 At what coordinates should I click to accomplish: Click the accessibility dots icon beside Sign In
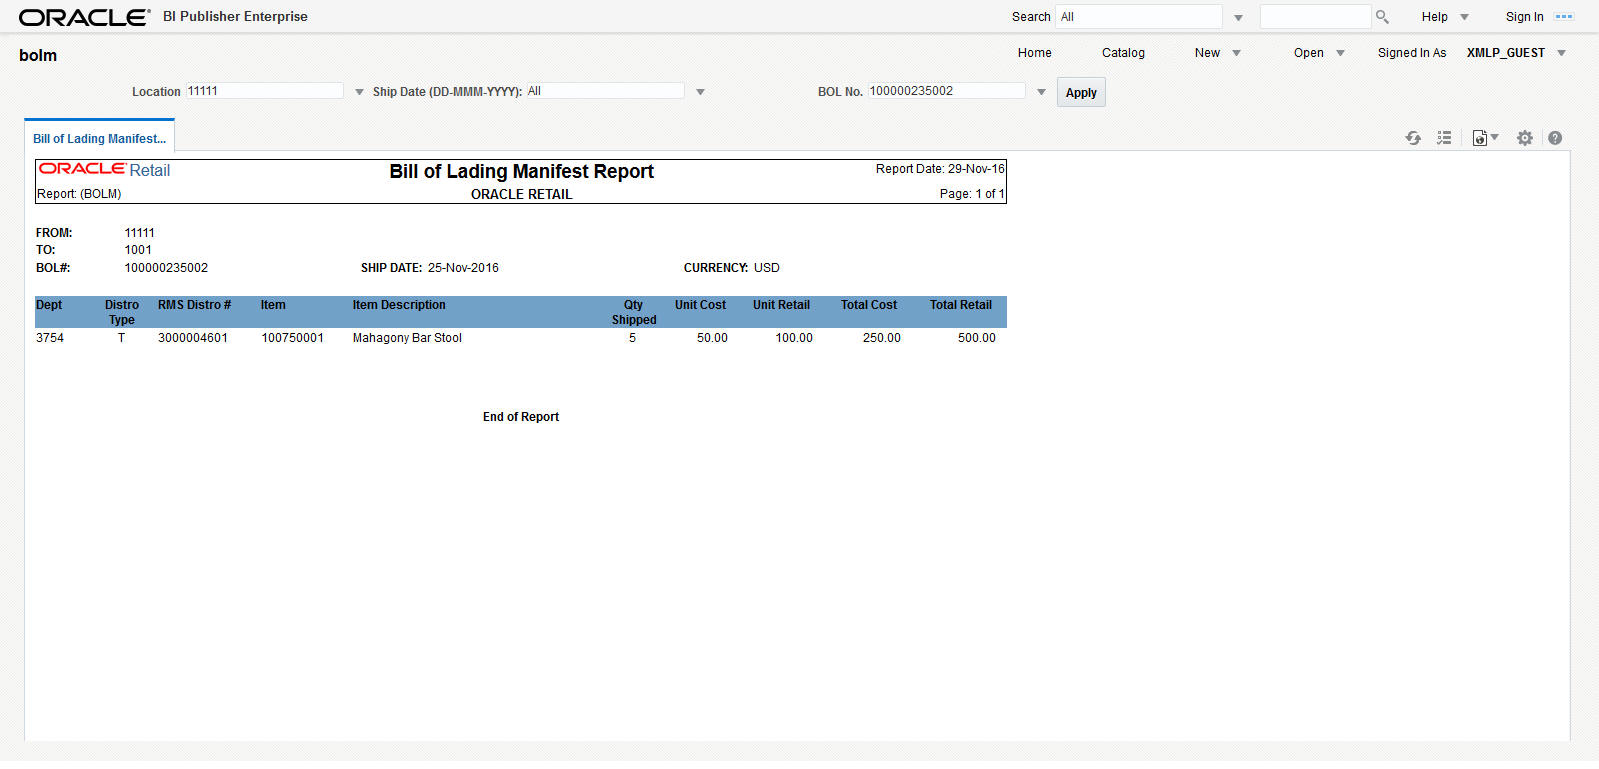click(1564, 17)
